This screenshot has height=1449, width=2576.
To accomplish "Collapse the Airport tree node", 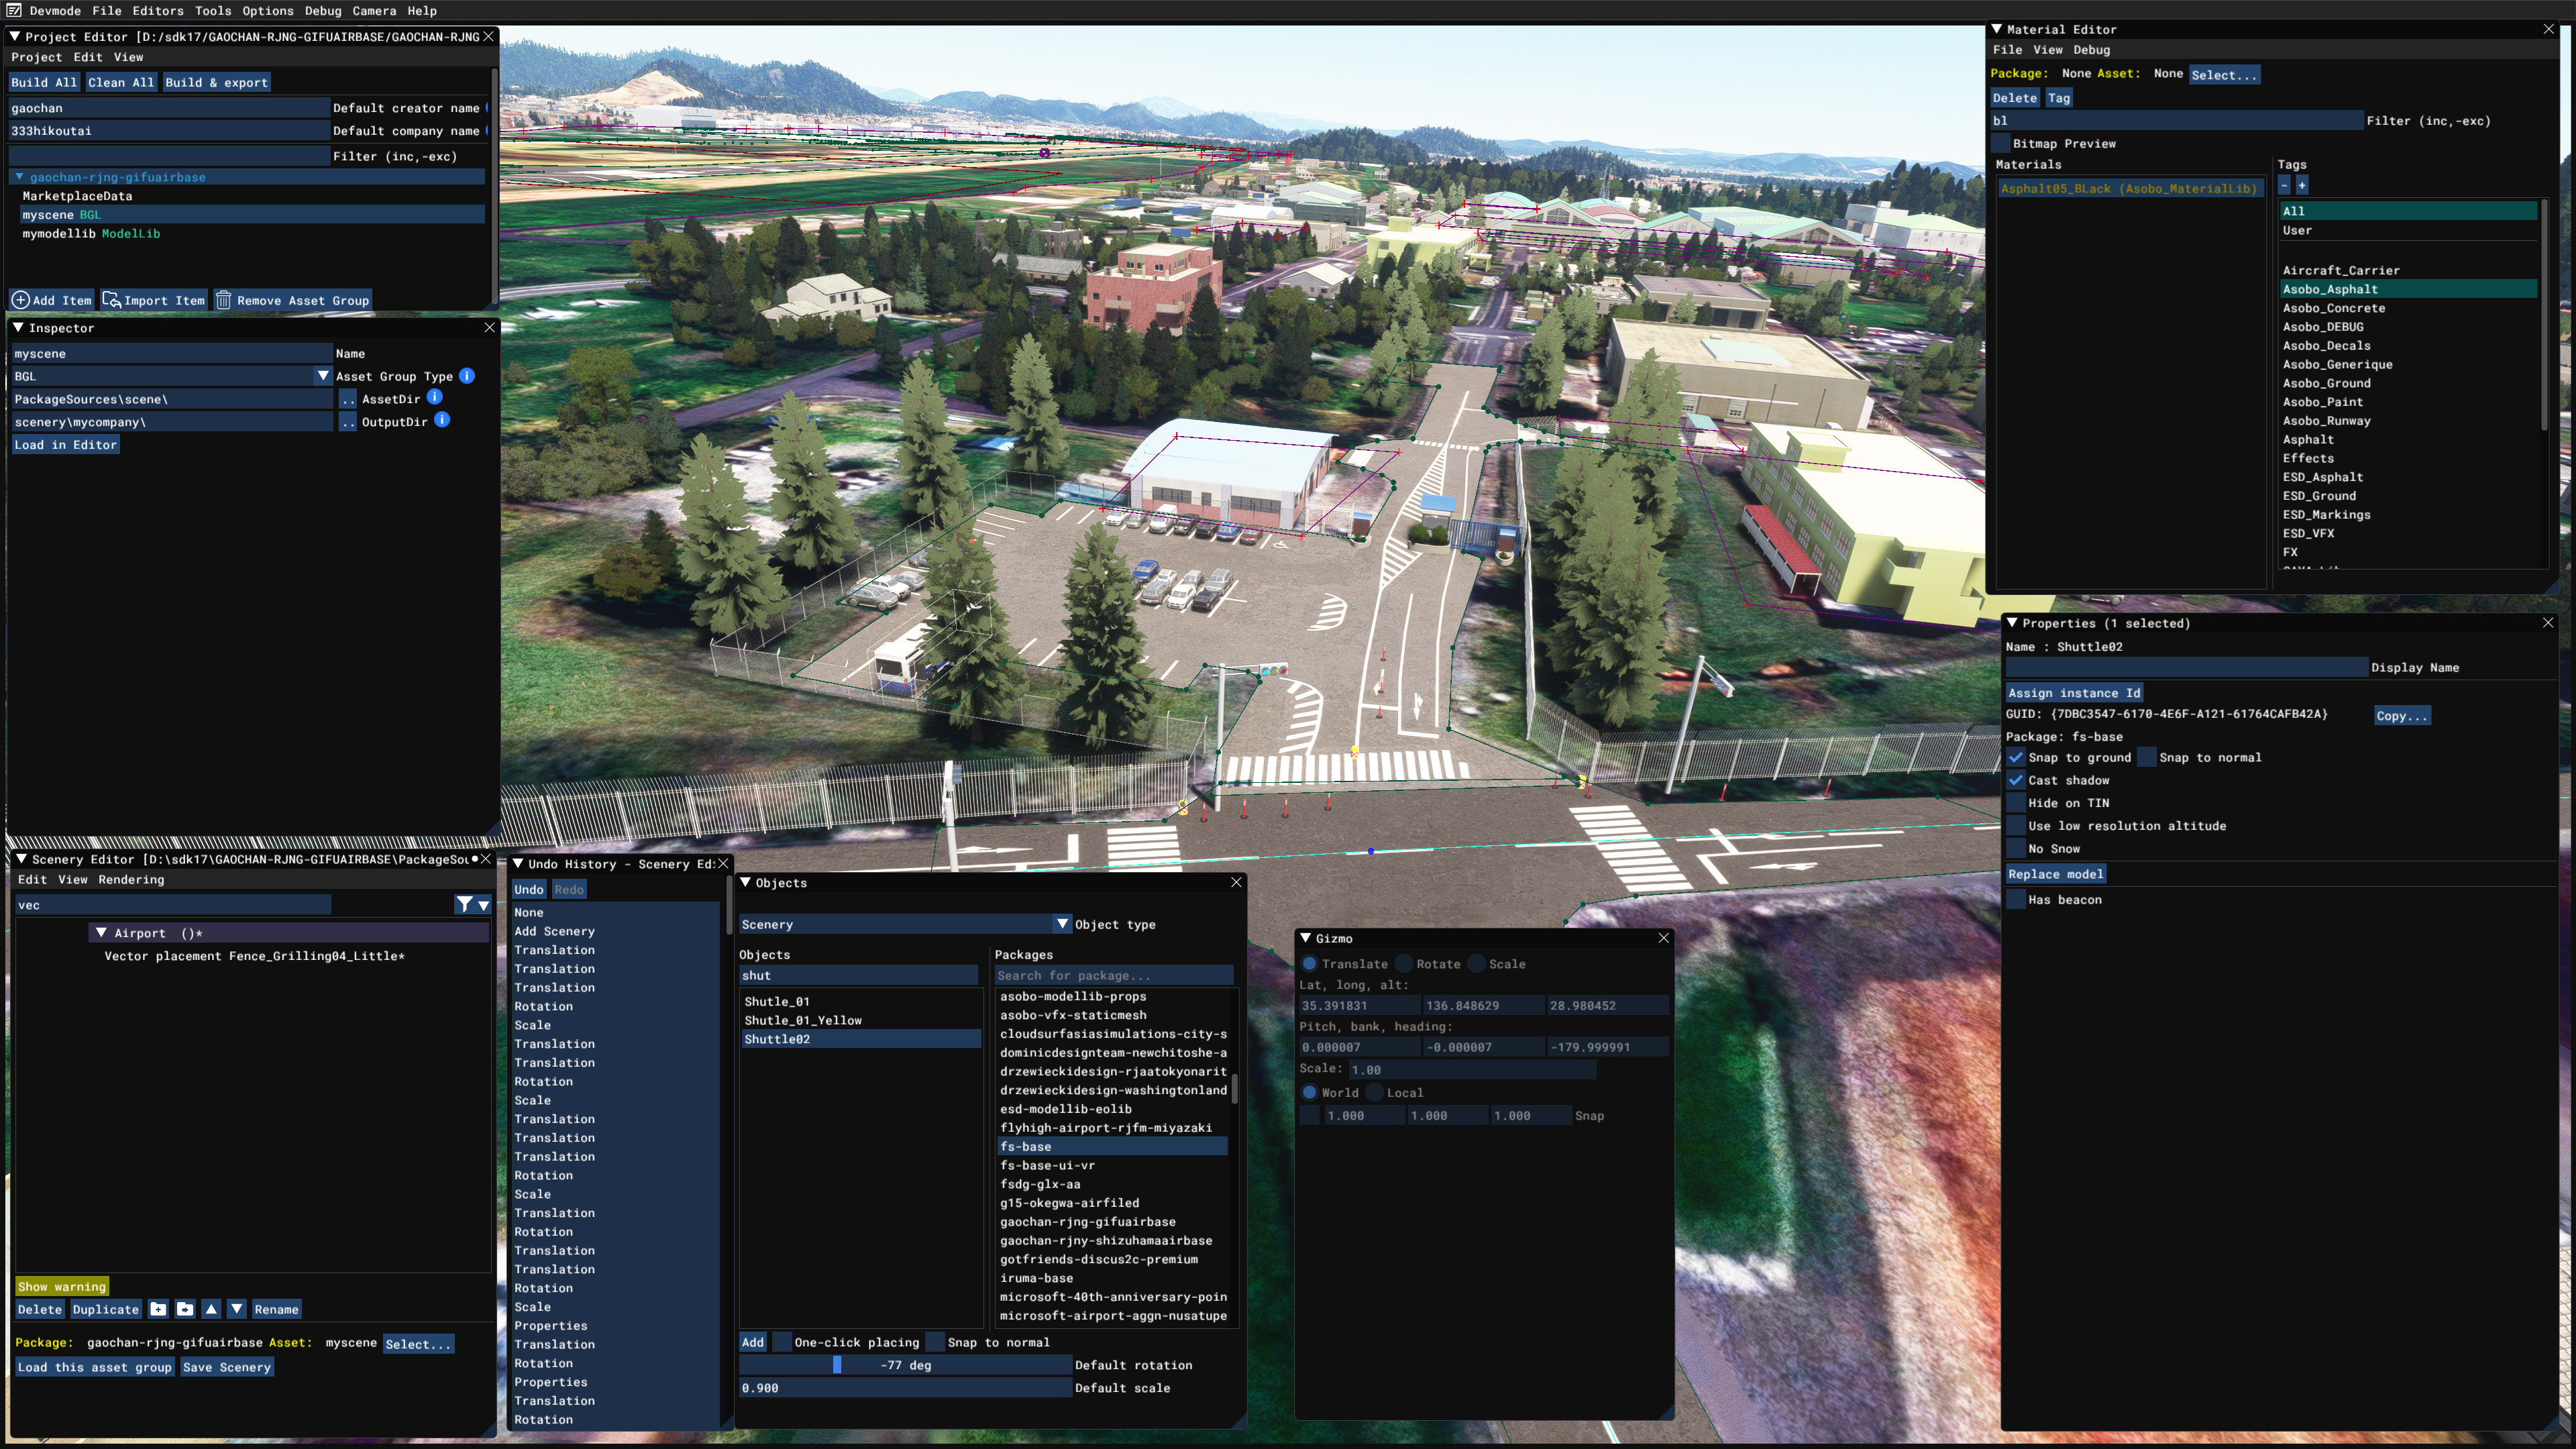I will coord(100,933).
